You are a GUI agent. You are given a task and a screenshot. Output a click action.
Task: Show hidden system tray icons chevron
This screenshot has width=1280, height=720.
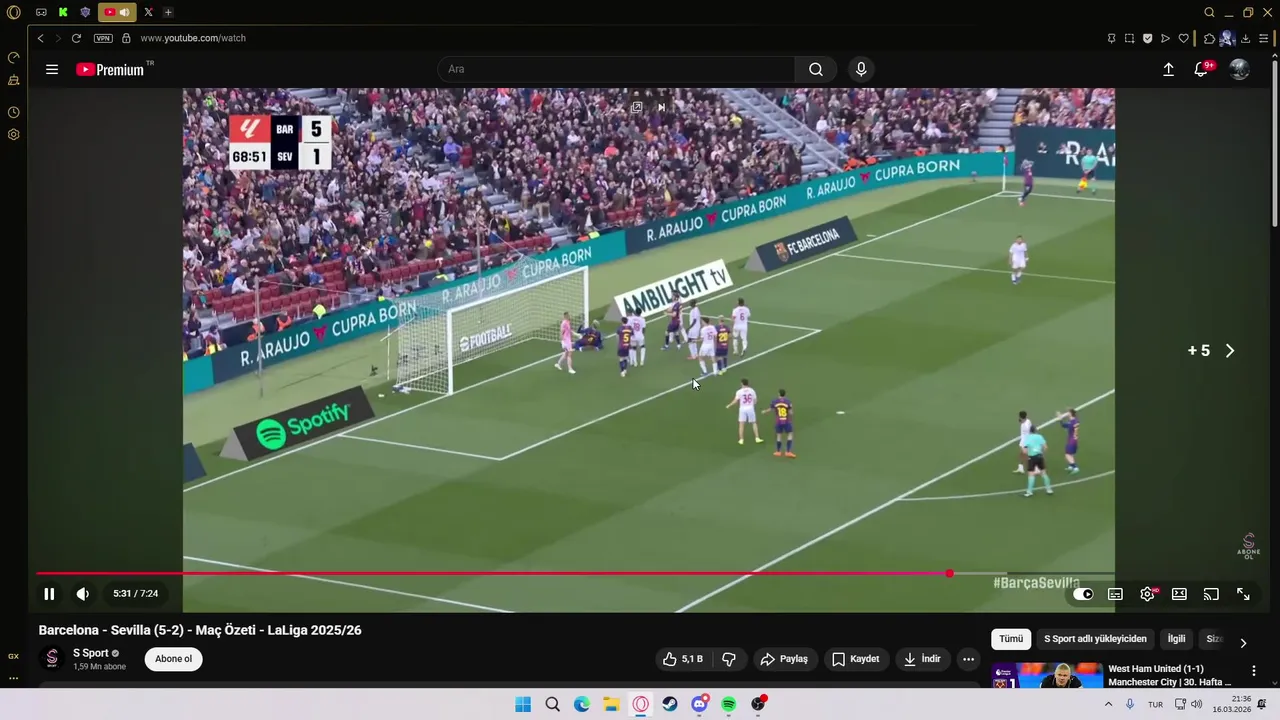(1108, 704)
